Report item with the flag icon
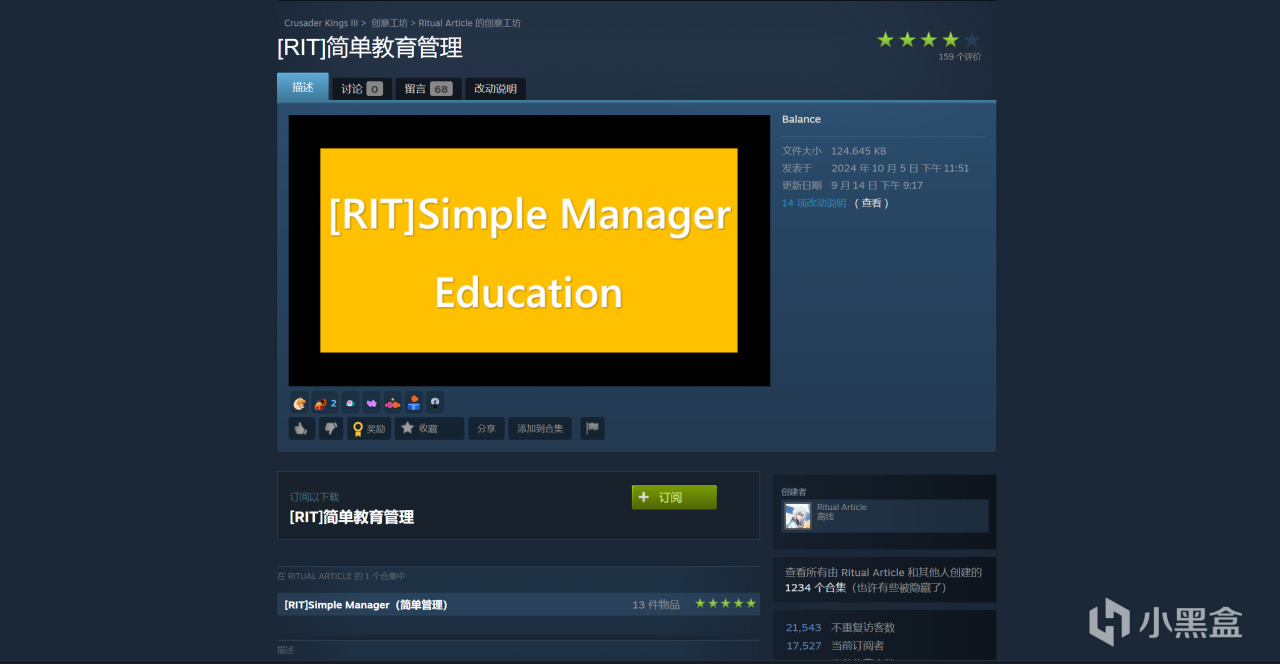The height and width of the screenshot is (664, 1280). coord(592,429)
